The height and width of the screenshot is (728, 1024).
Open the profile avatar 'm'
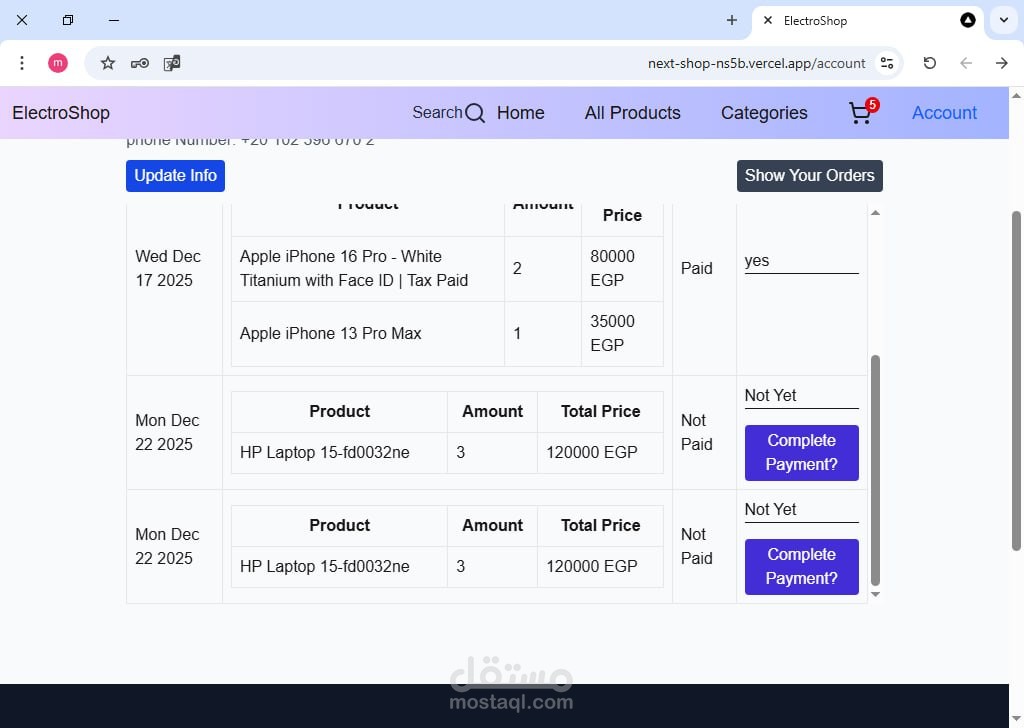click(x=57, y=63)
